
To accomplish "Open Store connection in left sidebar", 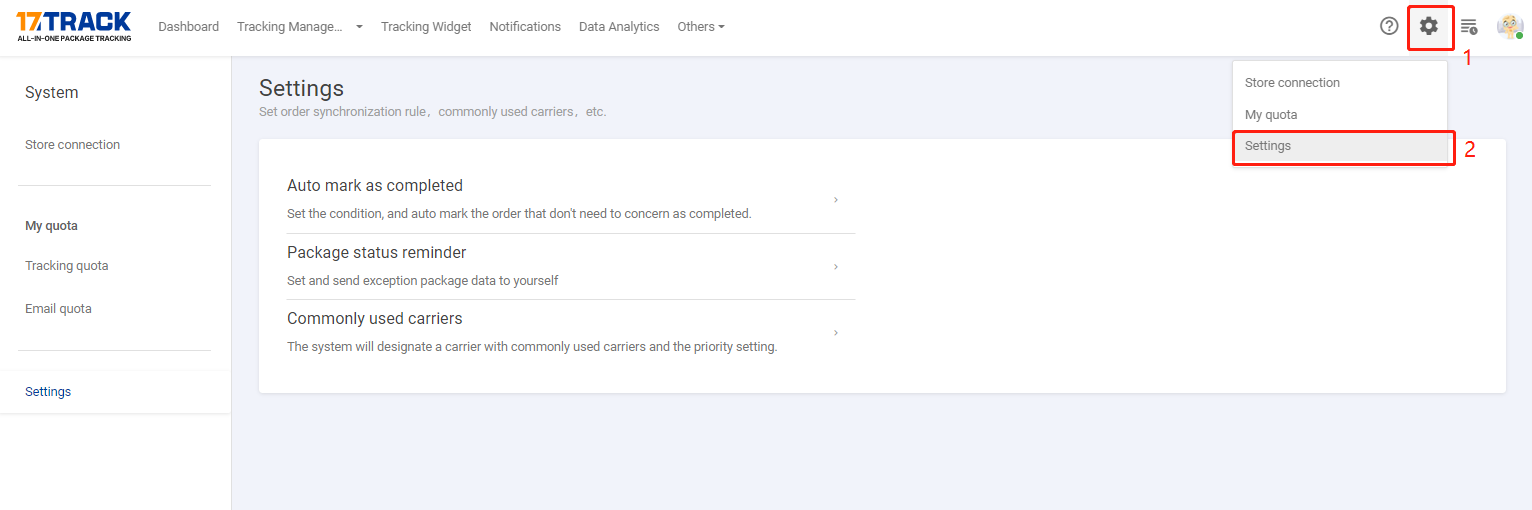I will point(72,145).
